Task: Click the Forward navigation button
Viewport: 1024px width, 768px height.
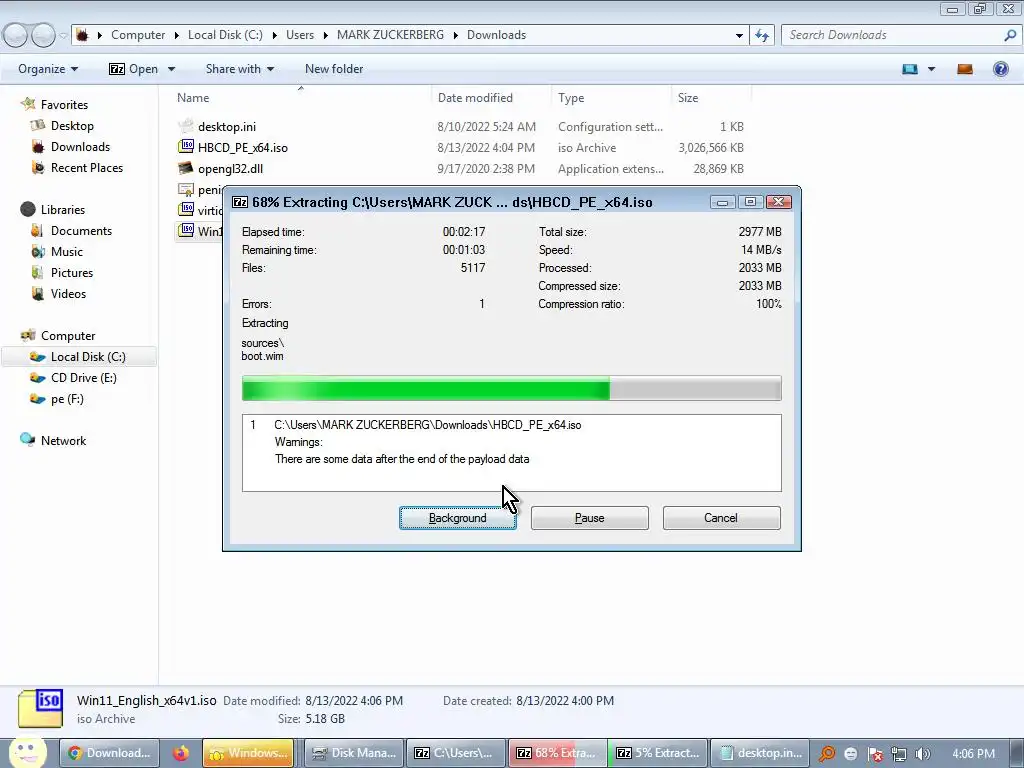Action: pos(43,35)
